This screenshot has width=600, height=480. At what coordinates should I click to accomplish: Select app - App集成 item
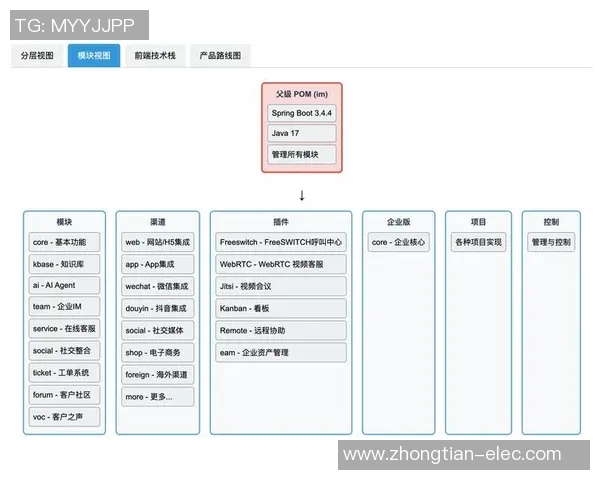click(158, 264)
